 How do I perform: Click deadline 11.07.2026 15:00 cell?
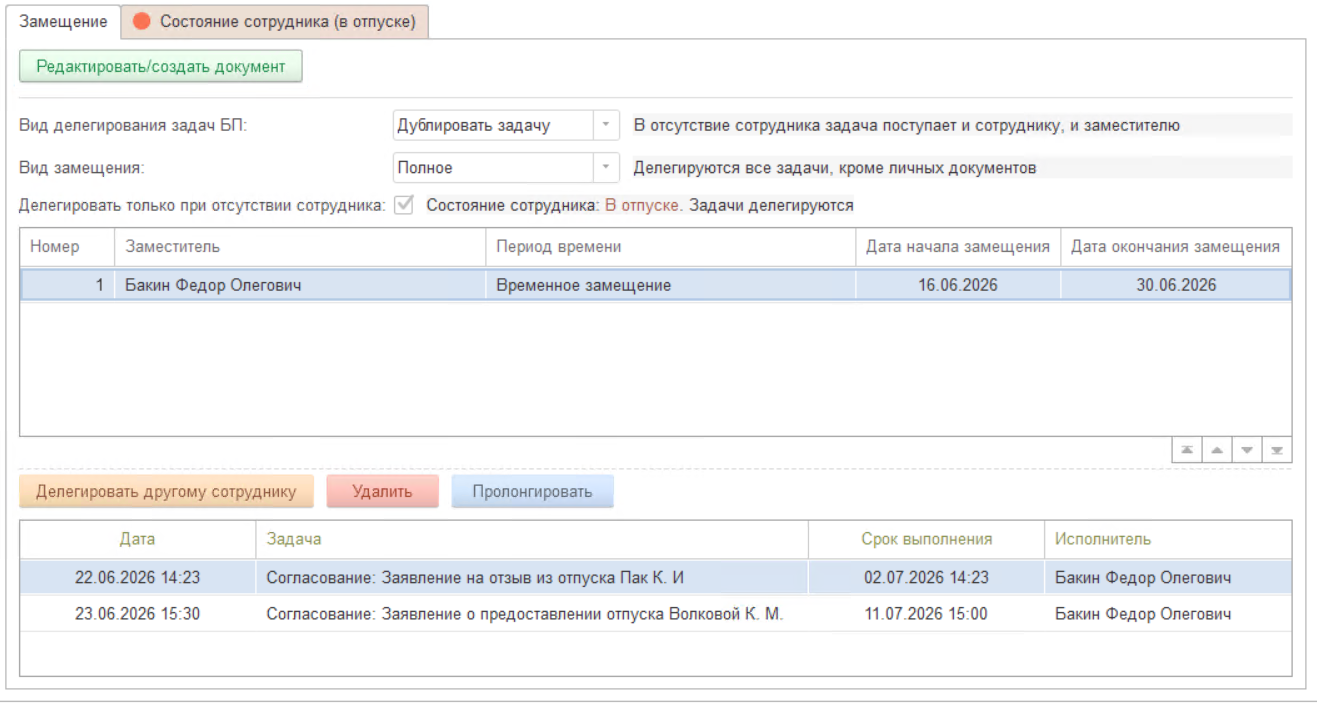926,614
